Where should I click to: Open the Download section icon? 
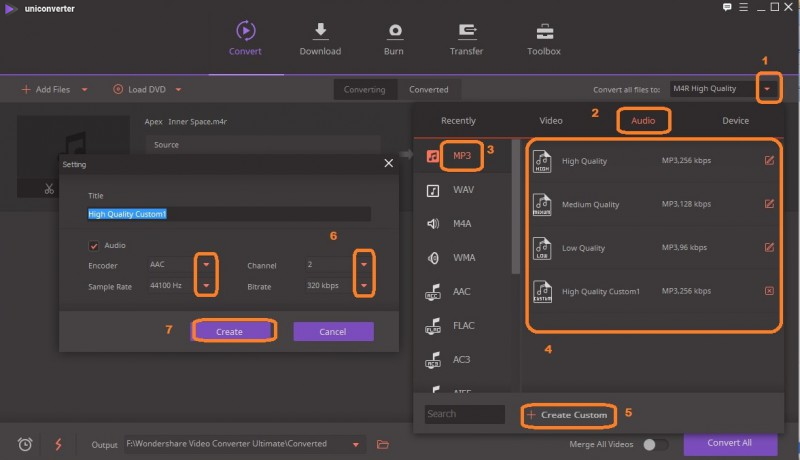click(x=320, y=31)
